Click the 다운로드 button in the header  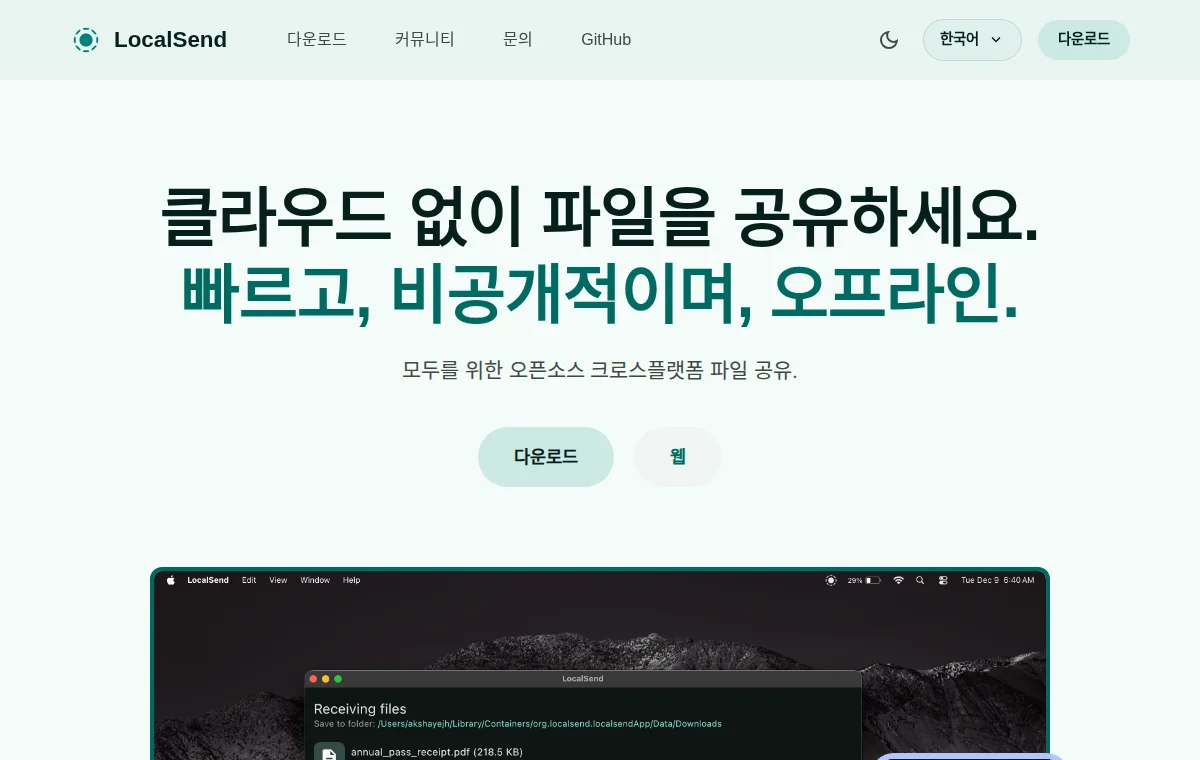[1084, 40]
